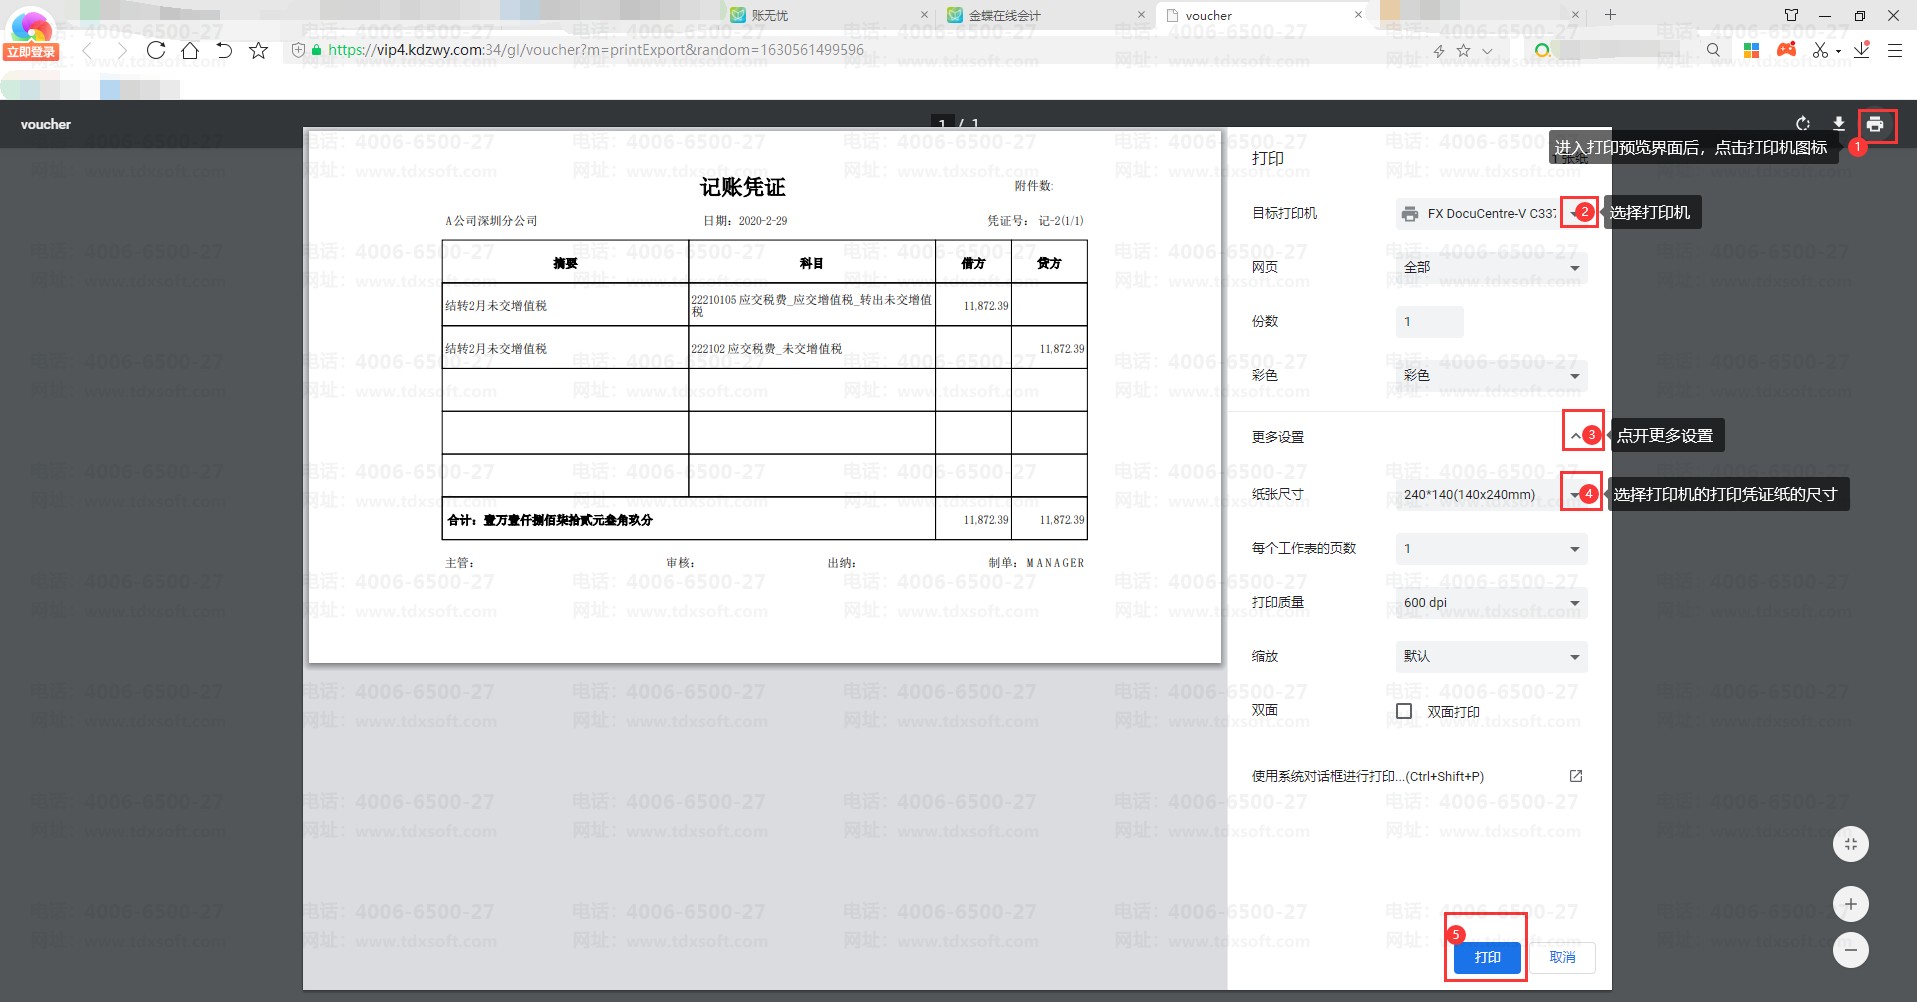Reload the page with browser refresh icon
Image resolution: width=1917 pixels, height=1002 pixels.
pos(156,50)
